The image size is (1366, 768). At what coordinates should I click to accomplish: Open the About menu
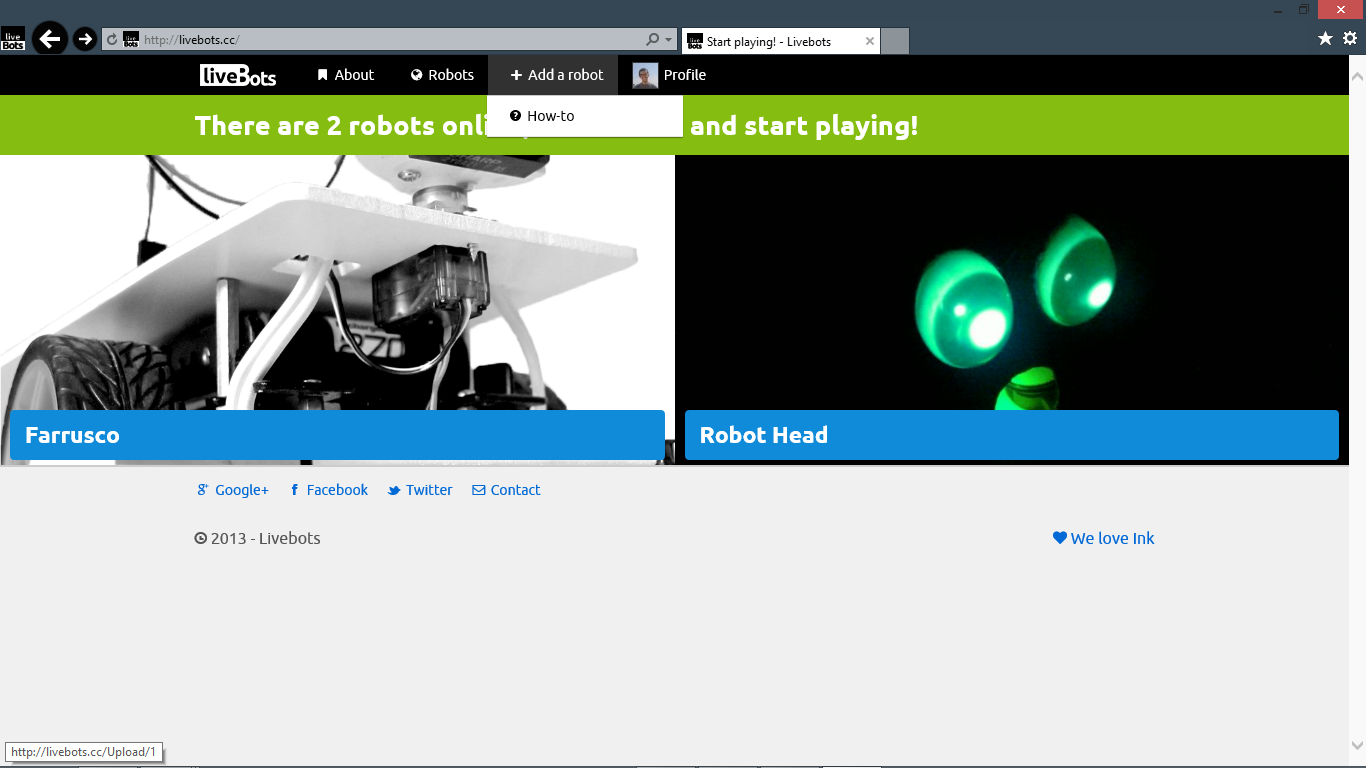click(352, 74)
